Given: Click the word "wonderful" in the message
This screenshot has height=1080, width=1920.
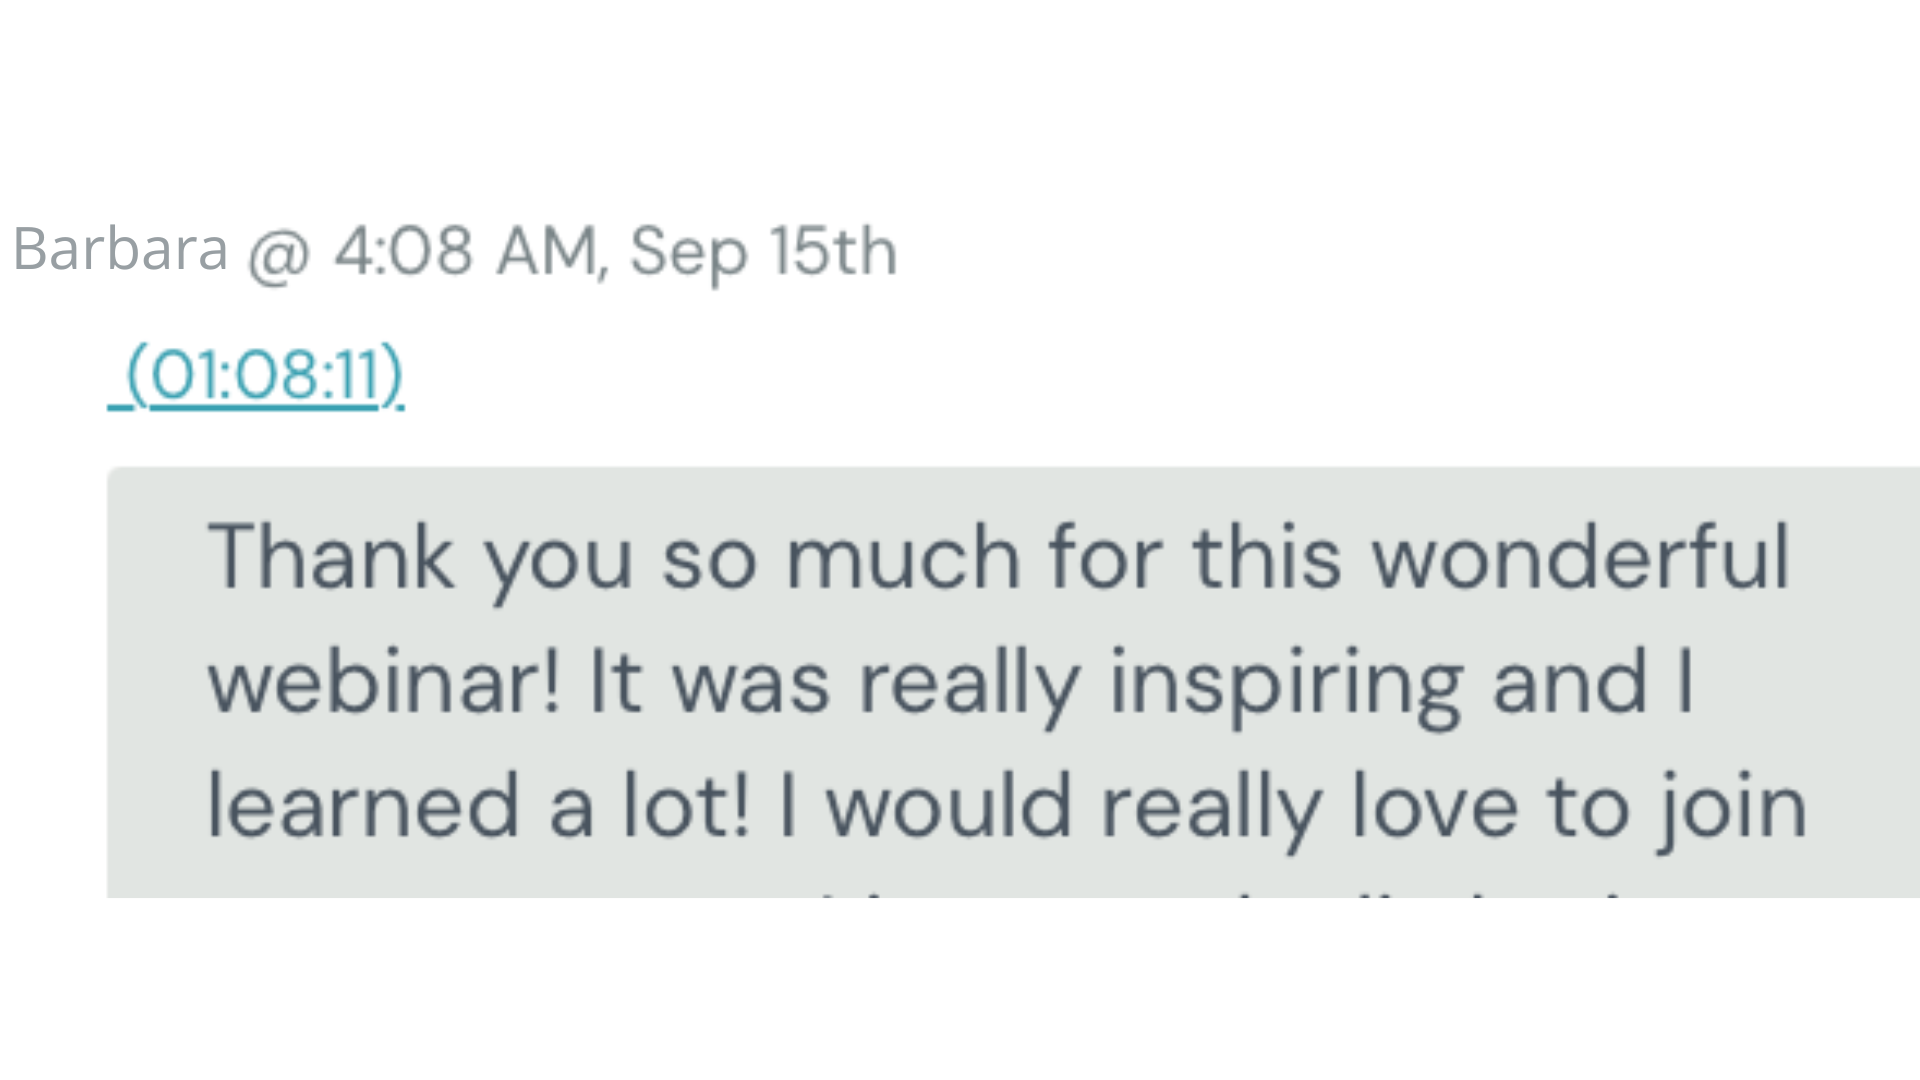Looking at the screenshot, I should (x=1579, y=558).
